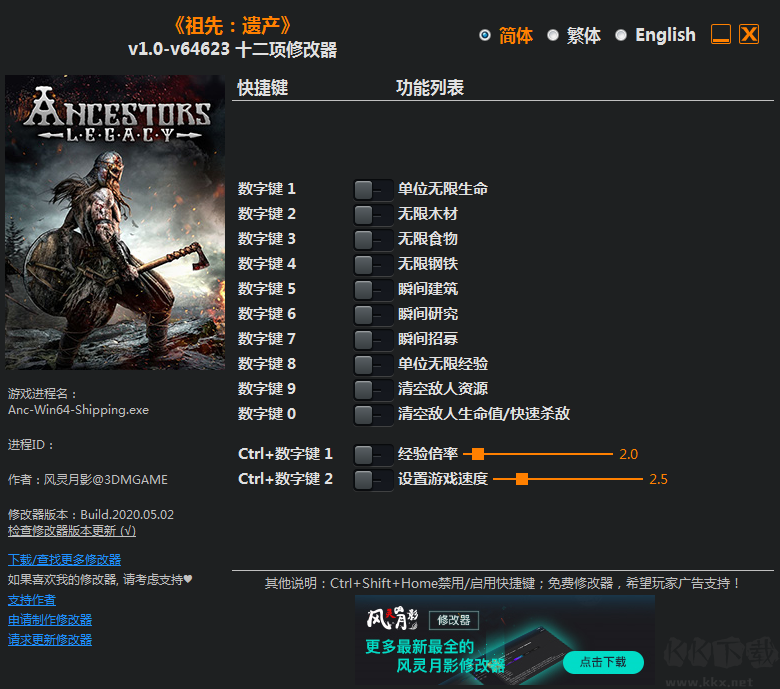Turn on 无限食物 toggle
Viewport: 780px width, 689px height.
tap(373, 239)
